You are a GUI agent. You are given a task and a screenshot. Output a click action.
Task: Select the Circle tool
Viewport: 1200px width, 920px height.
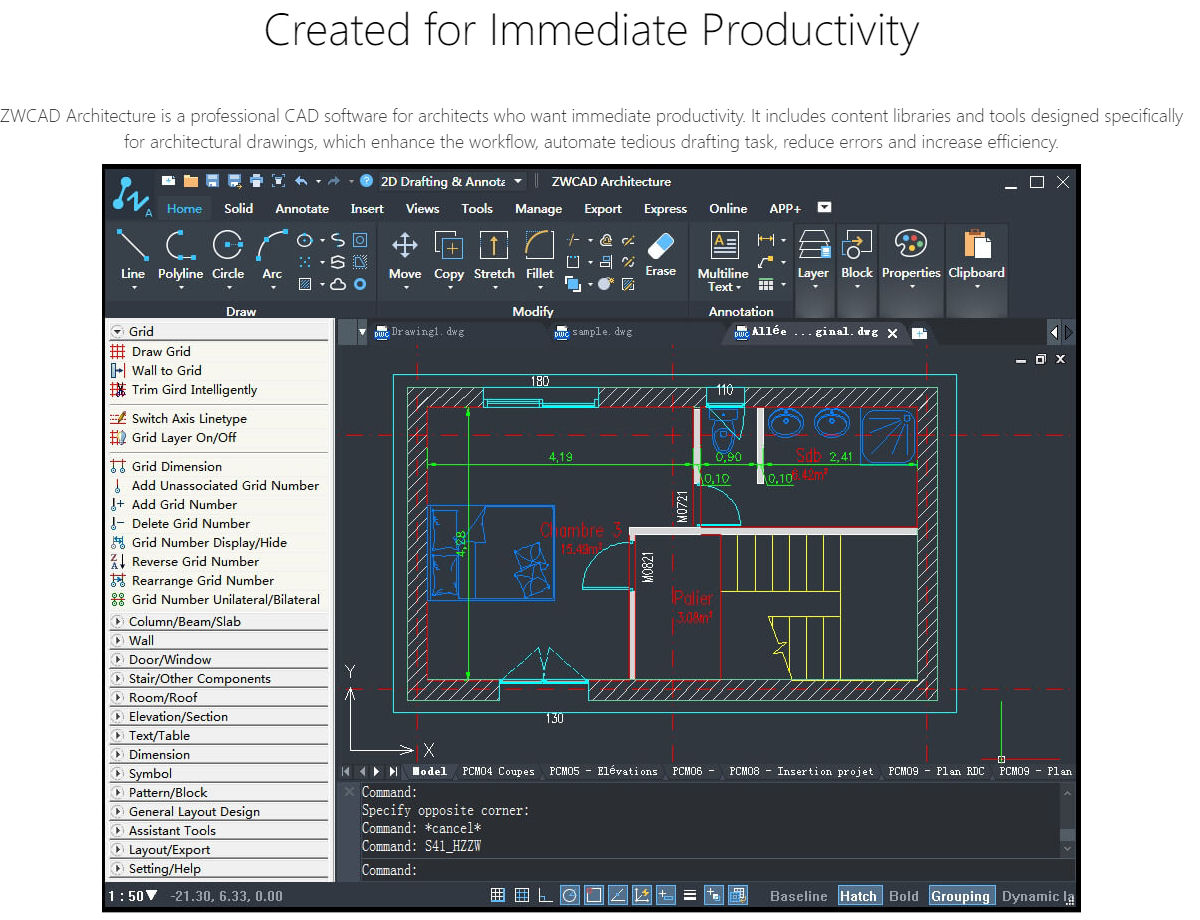coord(228,254)
